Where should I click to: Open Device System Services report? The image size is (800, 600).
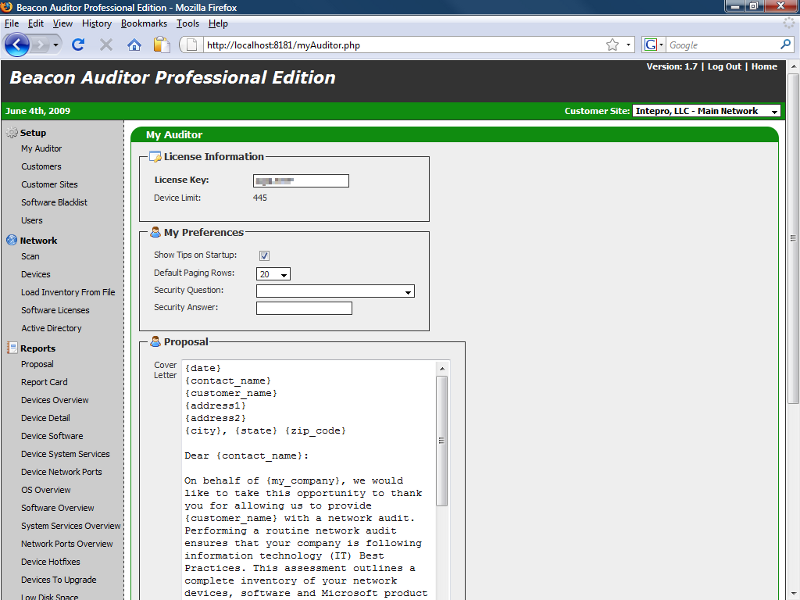65,454
